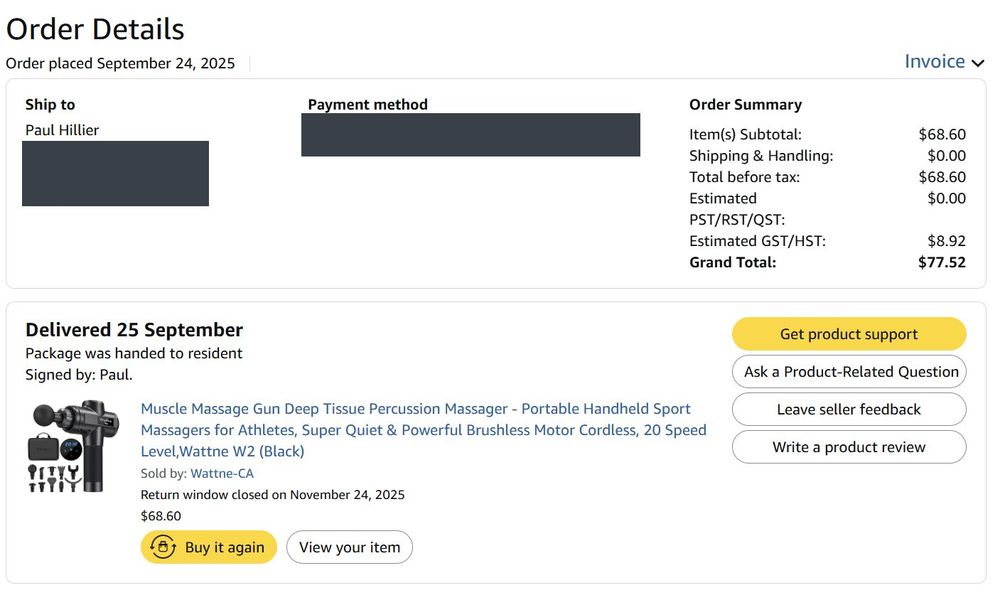Click the chevron arrow beside Invoice
1000x598 pixels.
[978, 63]
